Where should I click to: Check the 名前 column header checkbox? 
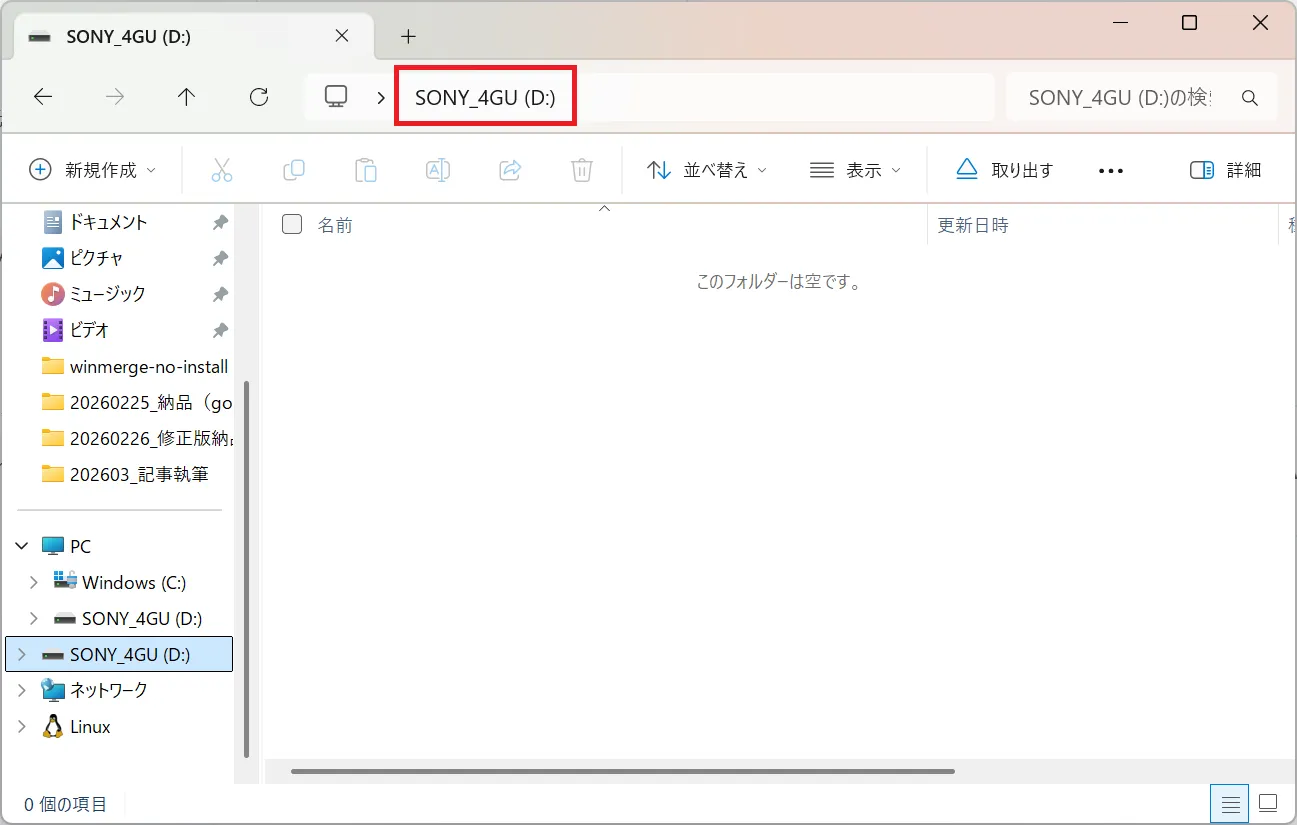[x=291, y=224]
